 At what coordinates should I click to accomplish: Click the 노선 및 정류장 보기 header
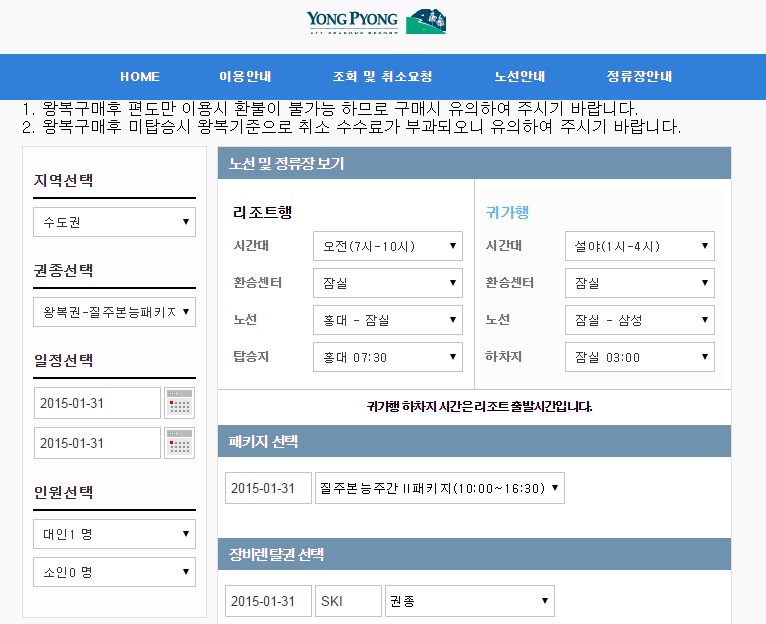474,163
